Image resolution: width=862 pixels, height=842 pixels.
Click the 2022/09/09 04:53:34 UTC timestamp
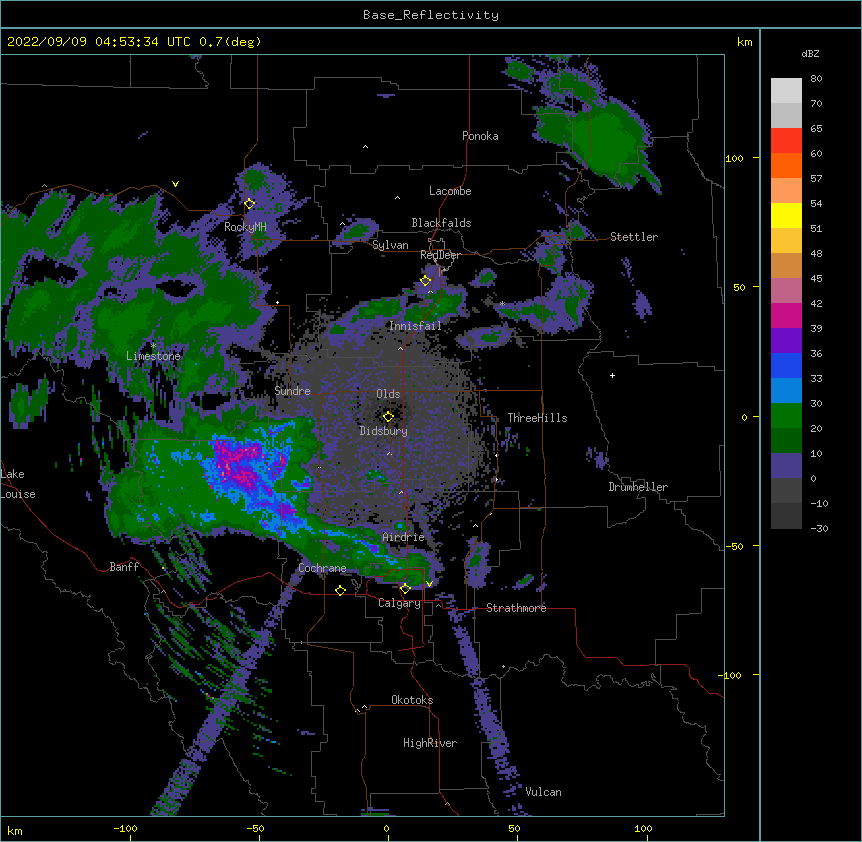tap(99, 42)
